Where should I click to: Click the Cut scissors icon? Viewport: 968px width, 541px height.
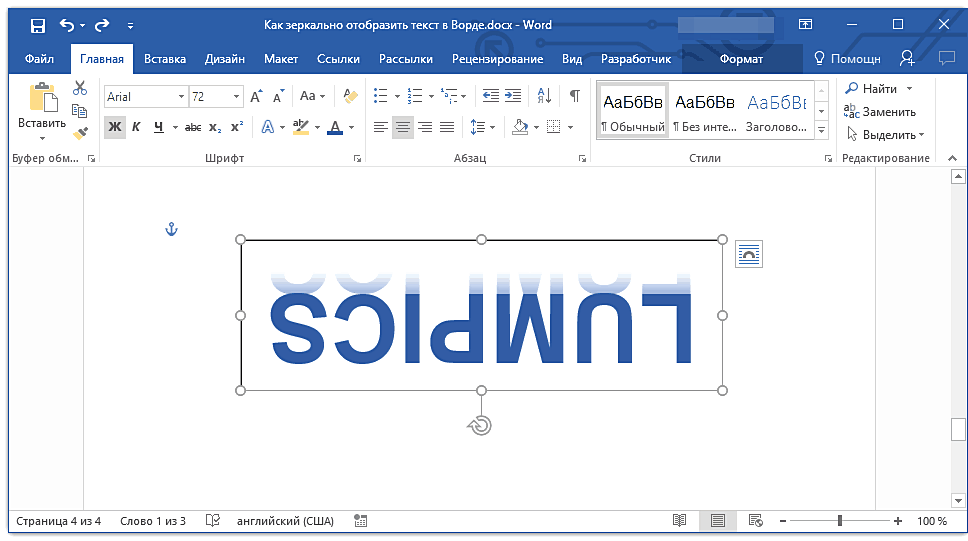coord(81,89)
